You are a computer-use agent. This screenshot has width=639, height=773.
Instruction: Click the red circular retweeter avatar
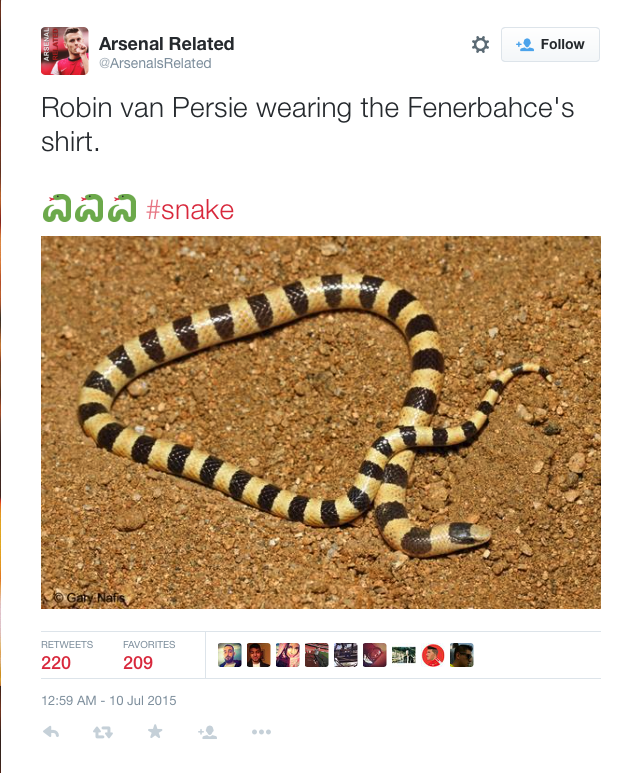coord(433,655)
